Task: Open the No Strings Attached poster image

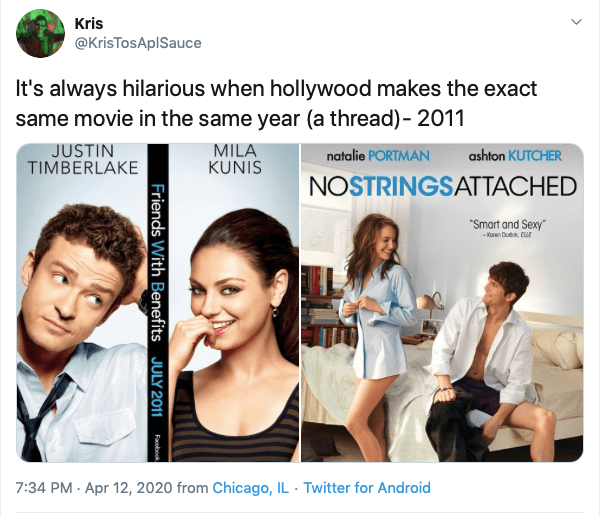Action: [442, 303]
